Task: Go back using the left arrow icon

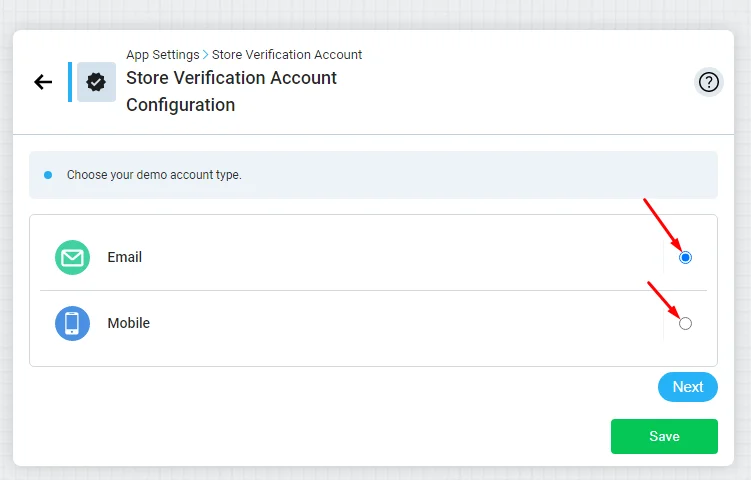Action: [x=43, y=82]
